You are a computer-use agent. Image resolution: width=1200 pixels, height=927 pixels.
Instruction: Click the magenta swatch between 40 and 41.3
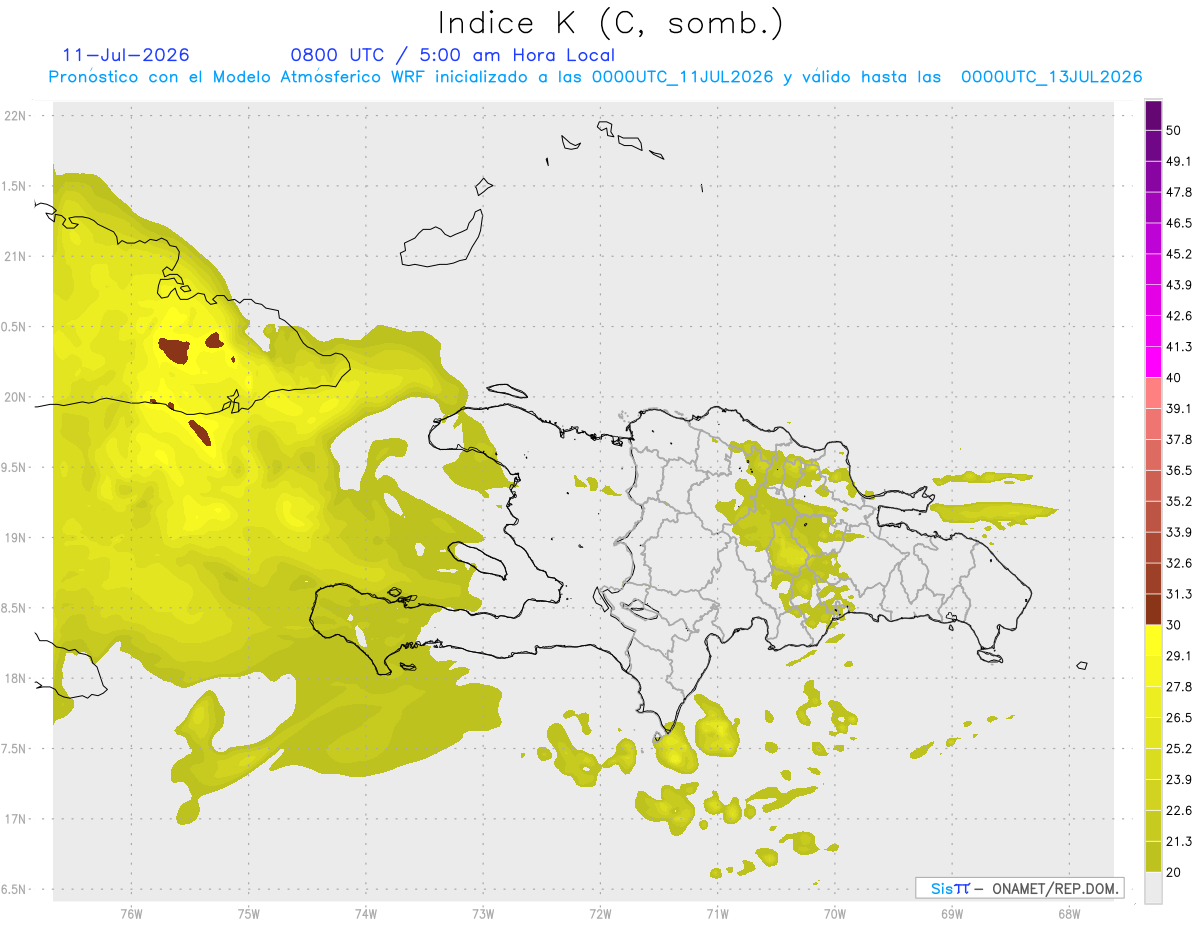click(1153, 362)
